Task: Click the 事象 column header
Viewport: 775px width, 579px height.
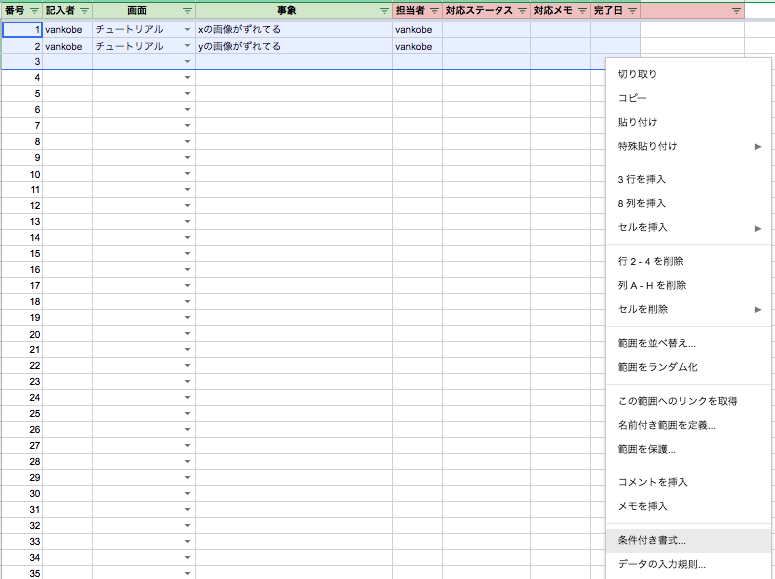Action: point(294,11)
